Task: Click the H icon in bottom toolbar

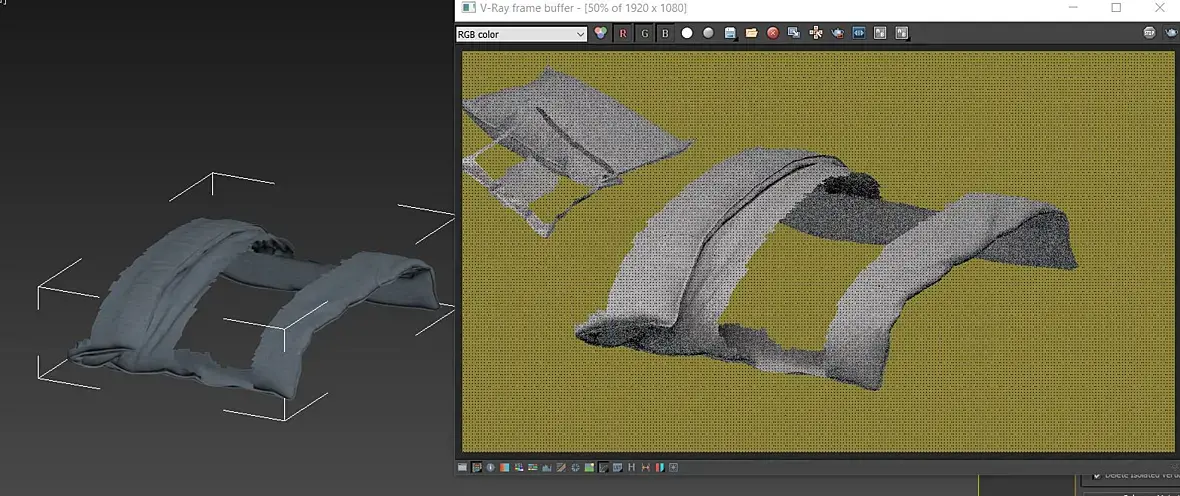Action: coord(632,467)
